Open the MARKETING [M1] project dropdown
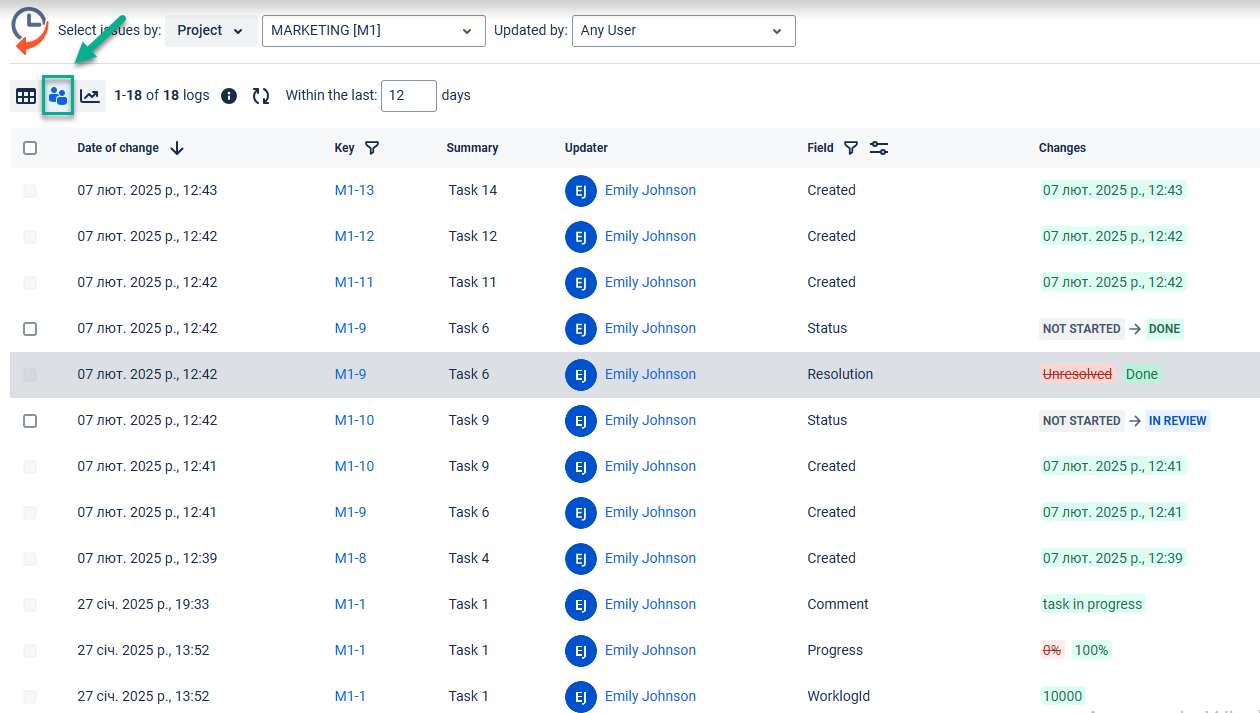Viewport: 1260px width, 713px height. pyautogui.click(x=373, y=31)
